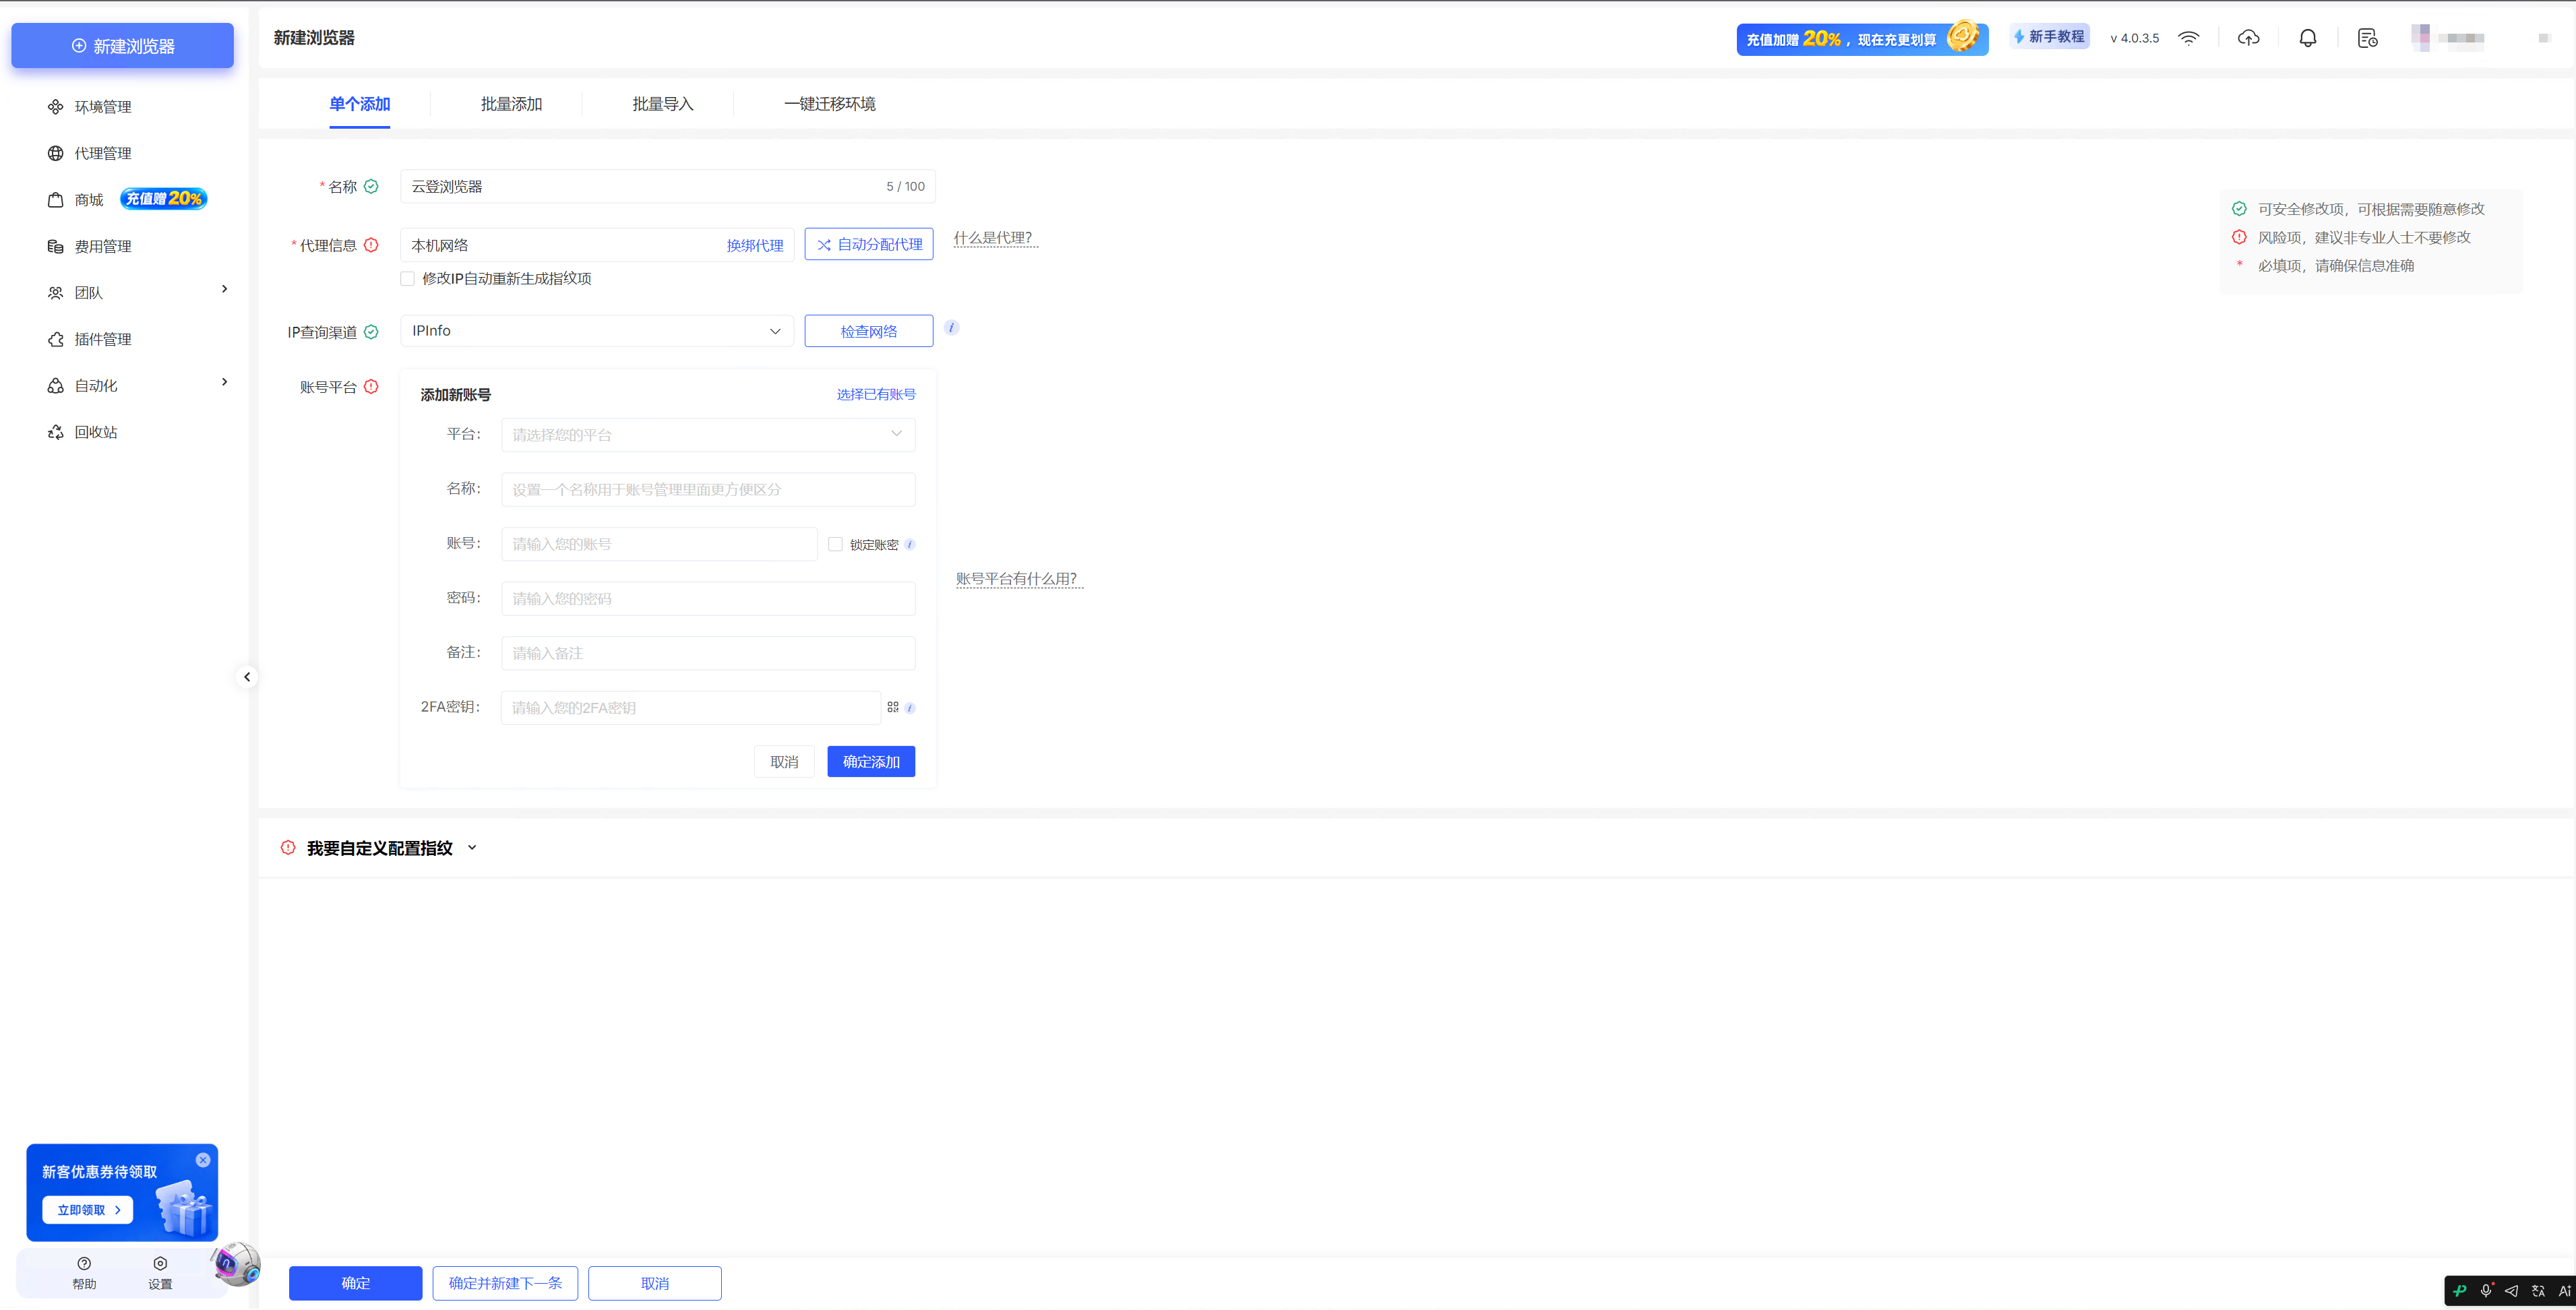The height and width of the screenshot is (1310, 2576).
Task: Open the notifications bell
Action: tap(2307, 38)
